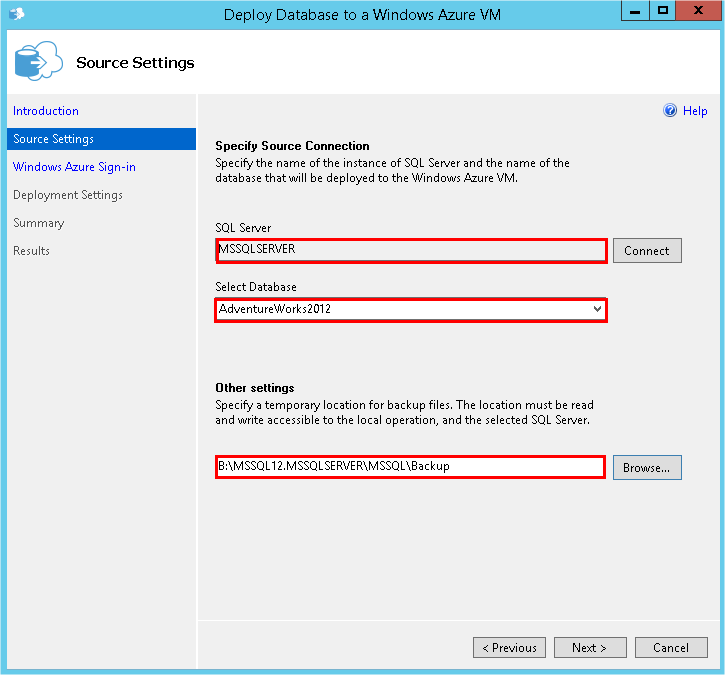Select Results in the sidebar
This screenshot has height=675, width=725.
tap(31, 251)
